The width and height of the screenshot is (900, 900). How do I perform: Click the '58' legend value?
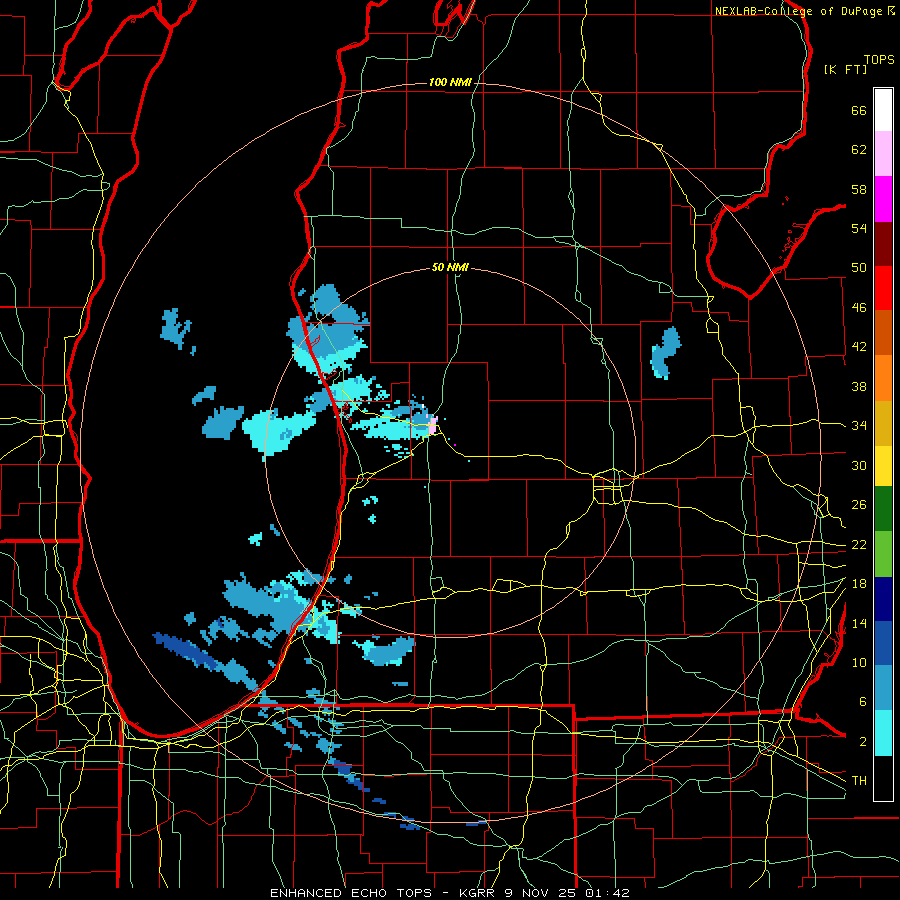point(859,189)
